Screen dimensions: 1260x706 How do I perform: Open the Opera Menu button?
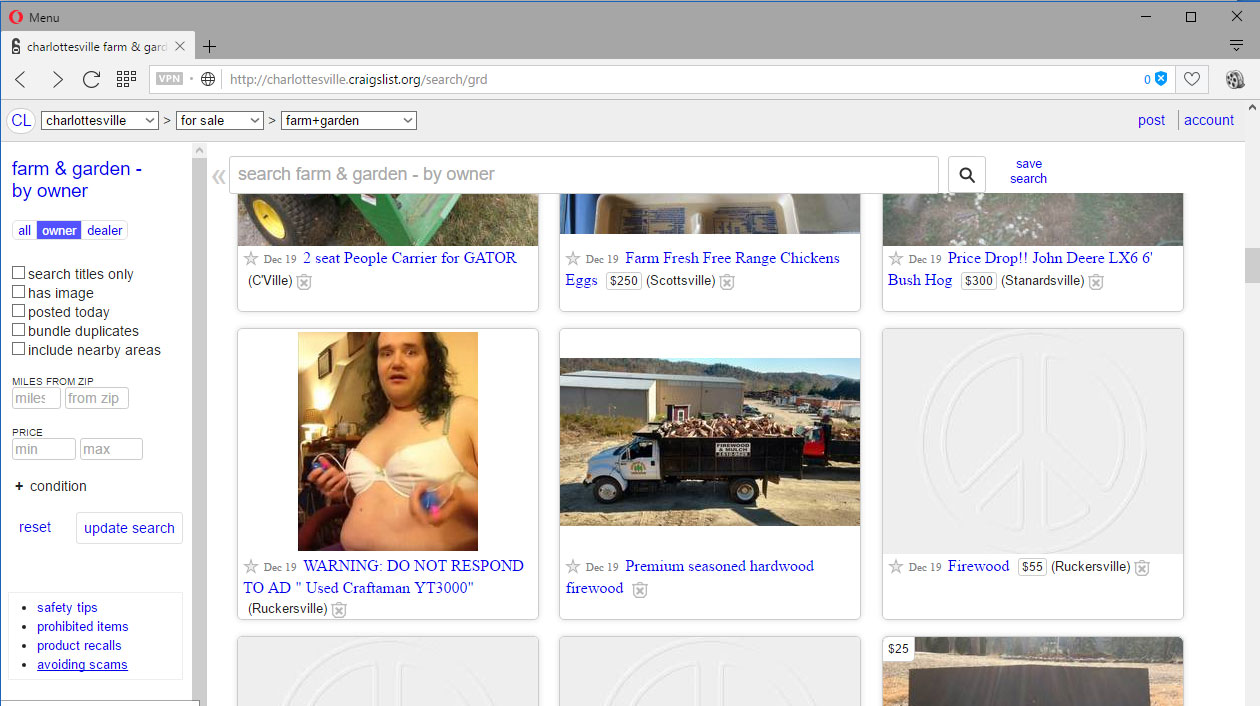pyautogui.click(x=34, y=17)
